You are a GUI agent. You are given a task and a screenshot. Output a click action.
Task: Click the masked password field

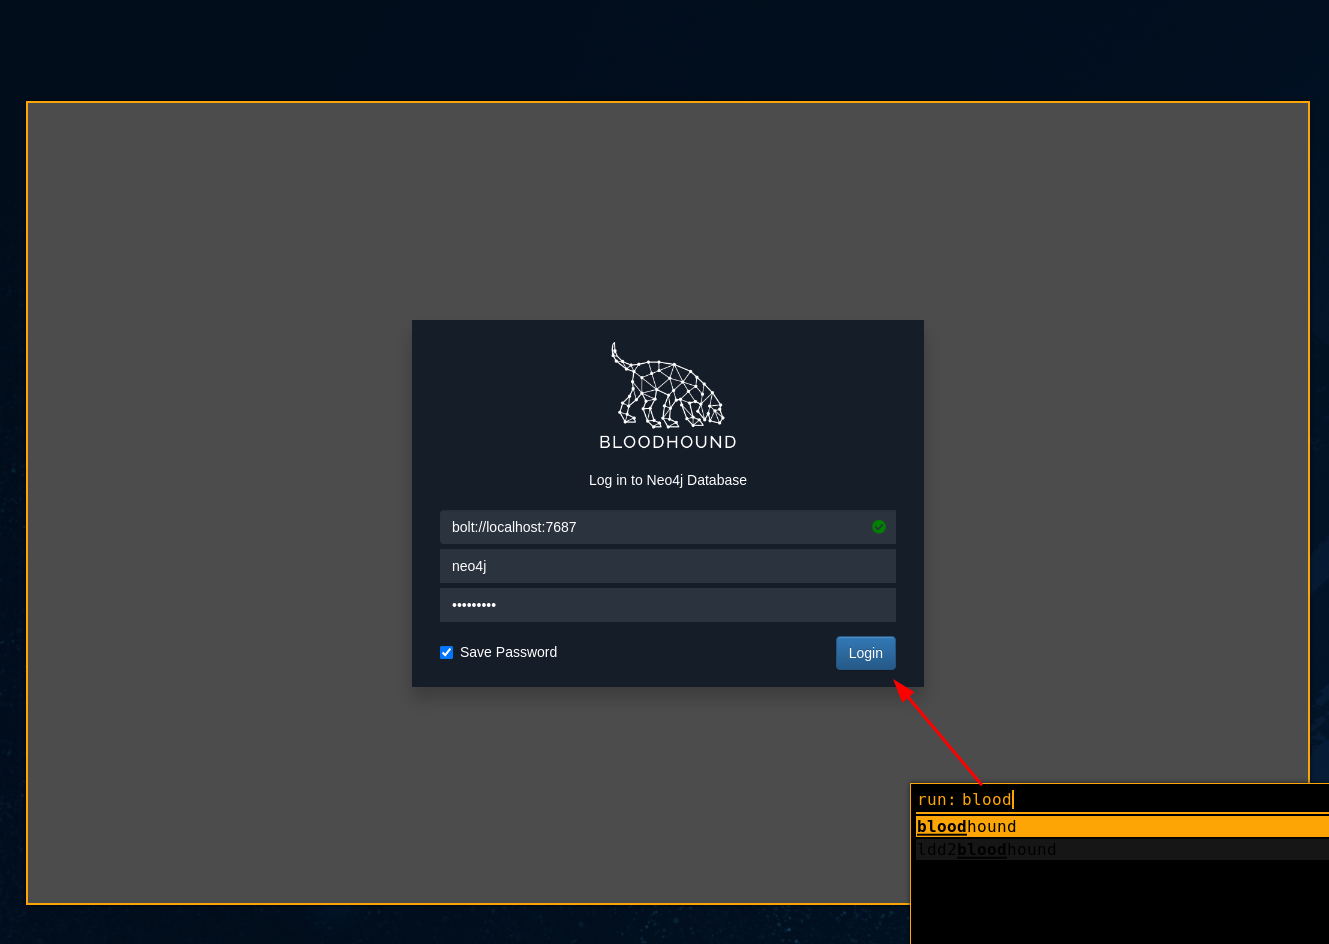668,605
